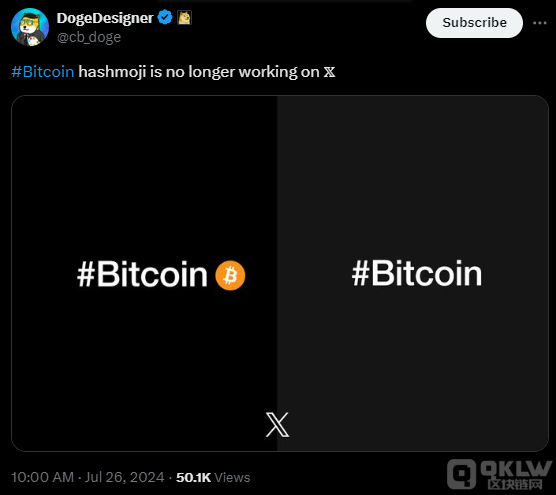Open the @cb_doge handle

(89, 37)
